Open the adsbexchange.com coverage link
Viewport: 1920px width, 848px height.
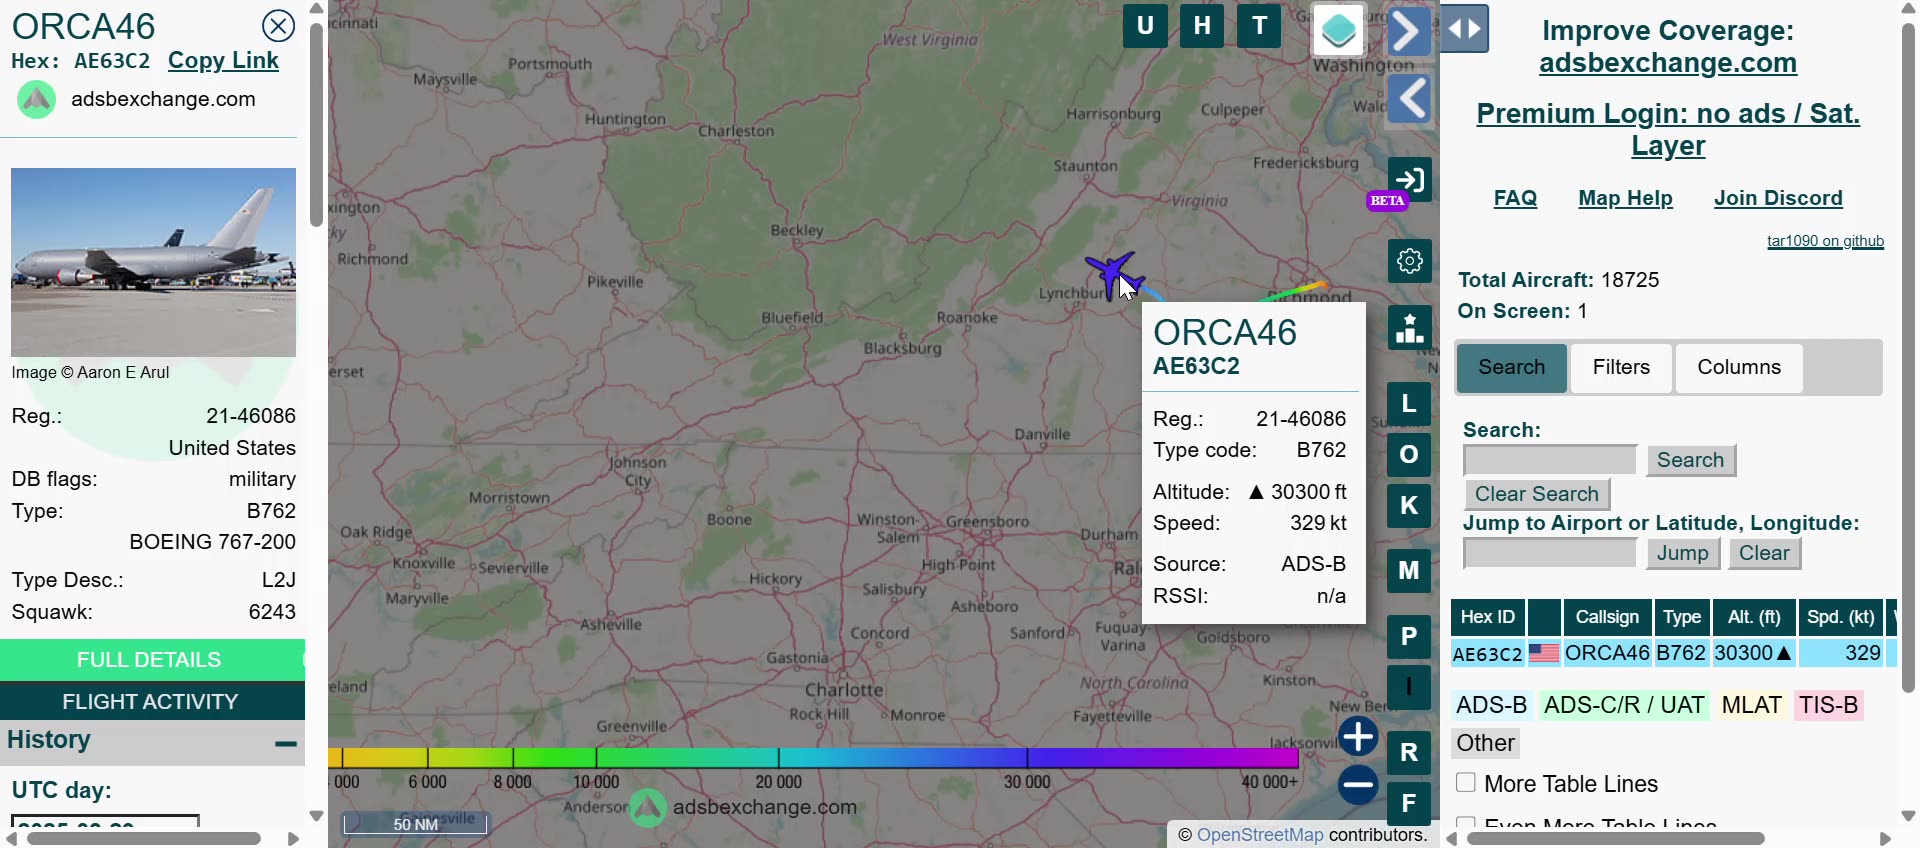point(1668,63)
